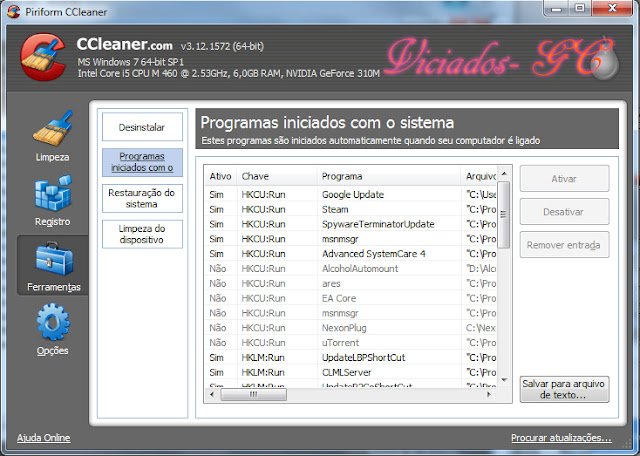The width and height of the screenshot is (640, 456).
Task: Open the Ajuda Online link
Action: [x=44, y=438]
